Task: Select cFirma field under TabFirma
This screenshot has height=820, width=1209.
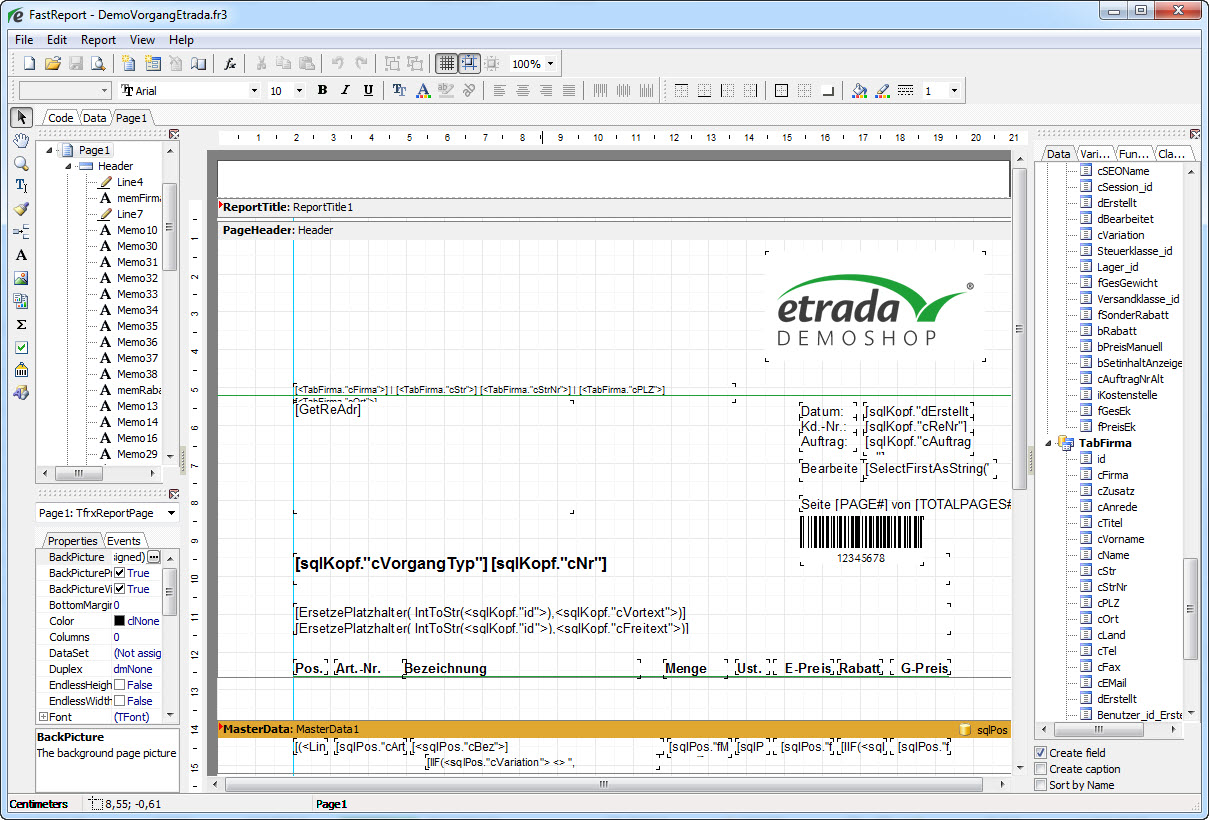Action: [x=1112, y=475]
